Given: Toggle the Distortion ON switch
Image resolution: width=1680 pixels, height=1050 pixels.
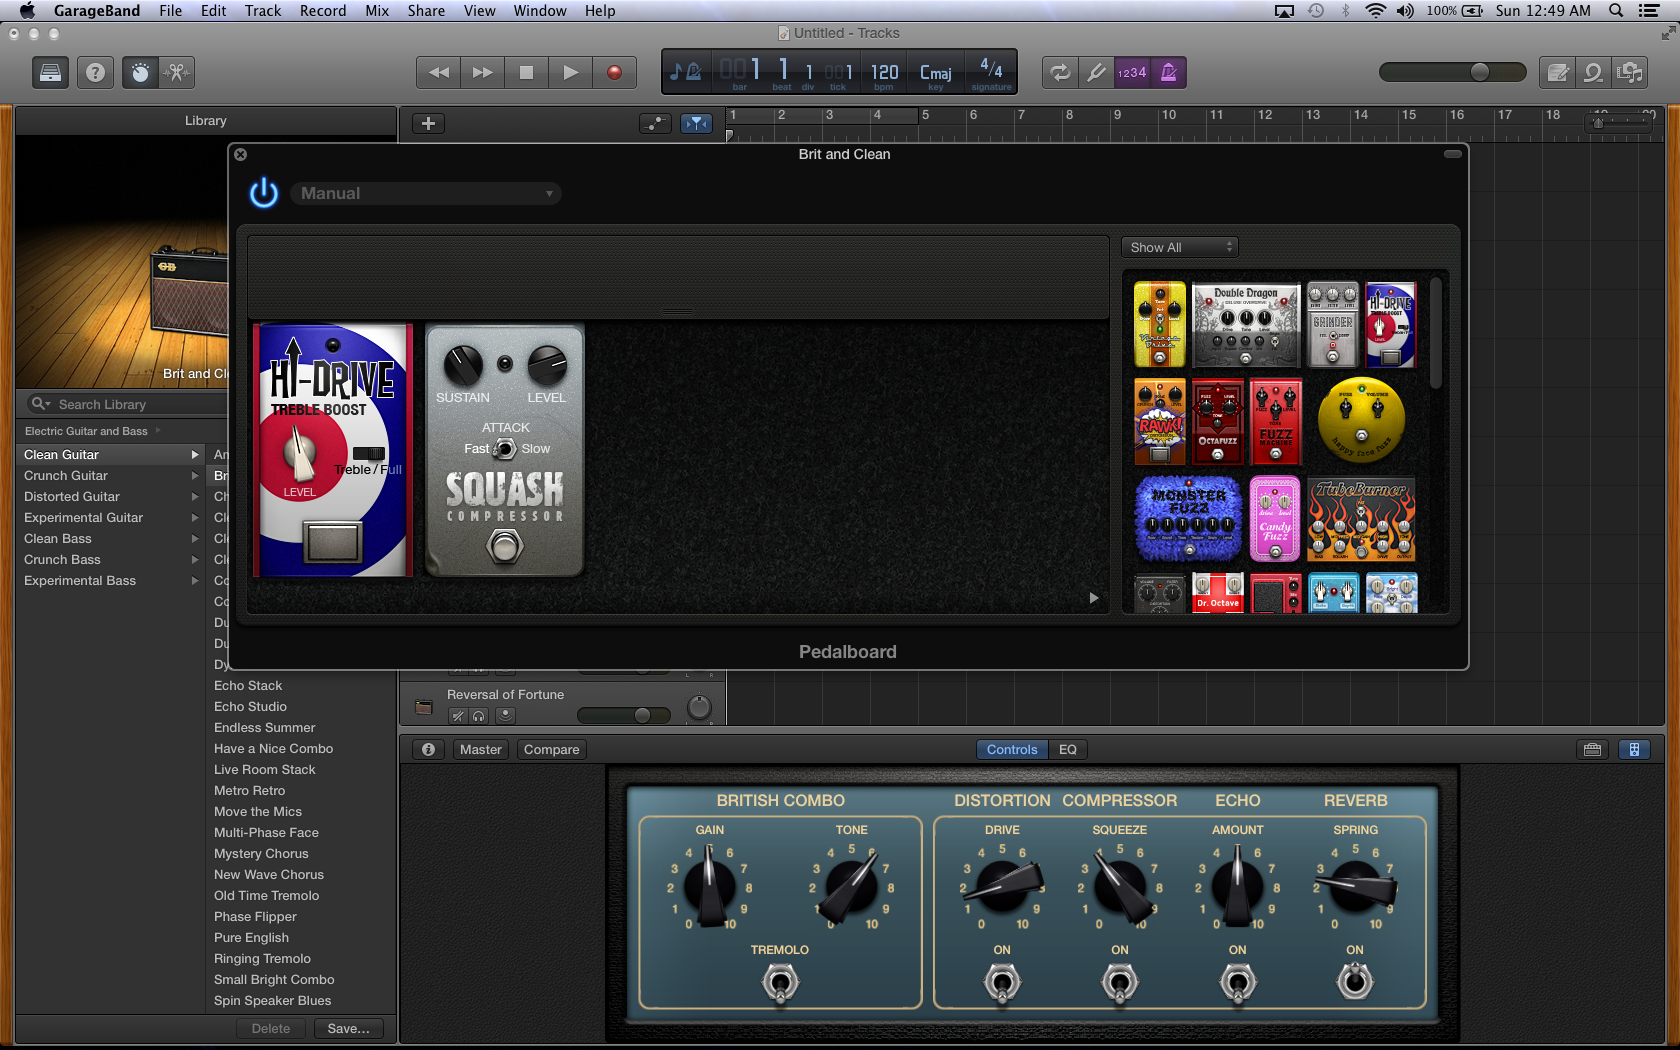Looking at the screenshot, I should coord(1002,983).
